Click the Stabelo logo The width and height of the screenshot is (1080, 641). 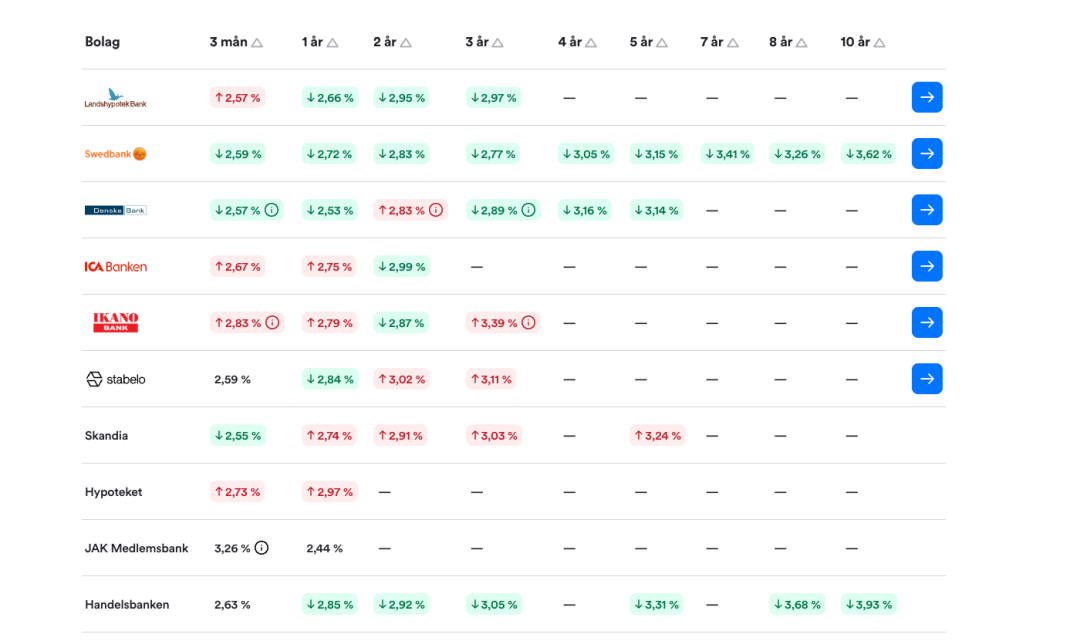point(115,379)
